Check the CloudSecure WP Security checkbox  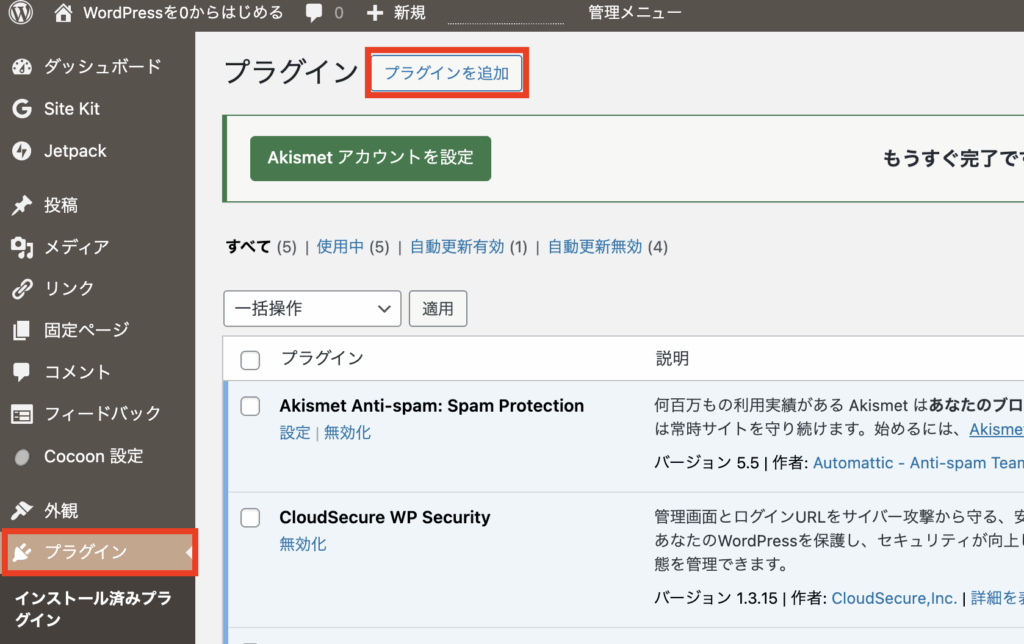[x=250, y=518]
